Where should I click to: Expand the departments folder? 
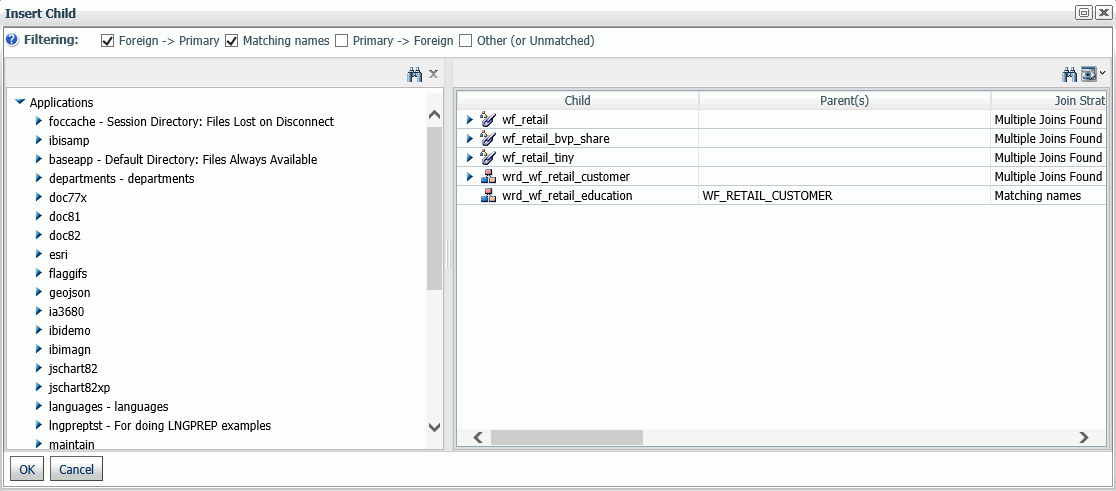tap(39, 179)
